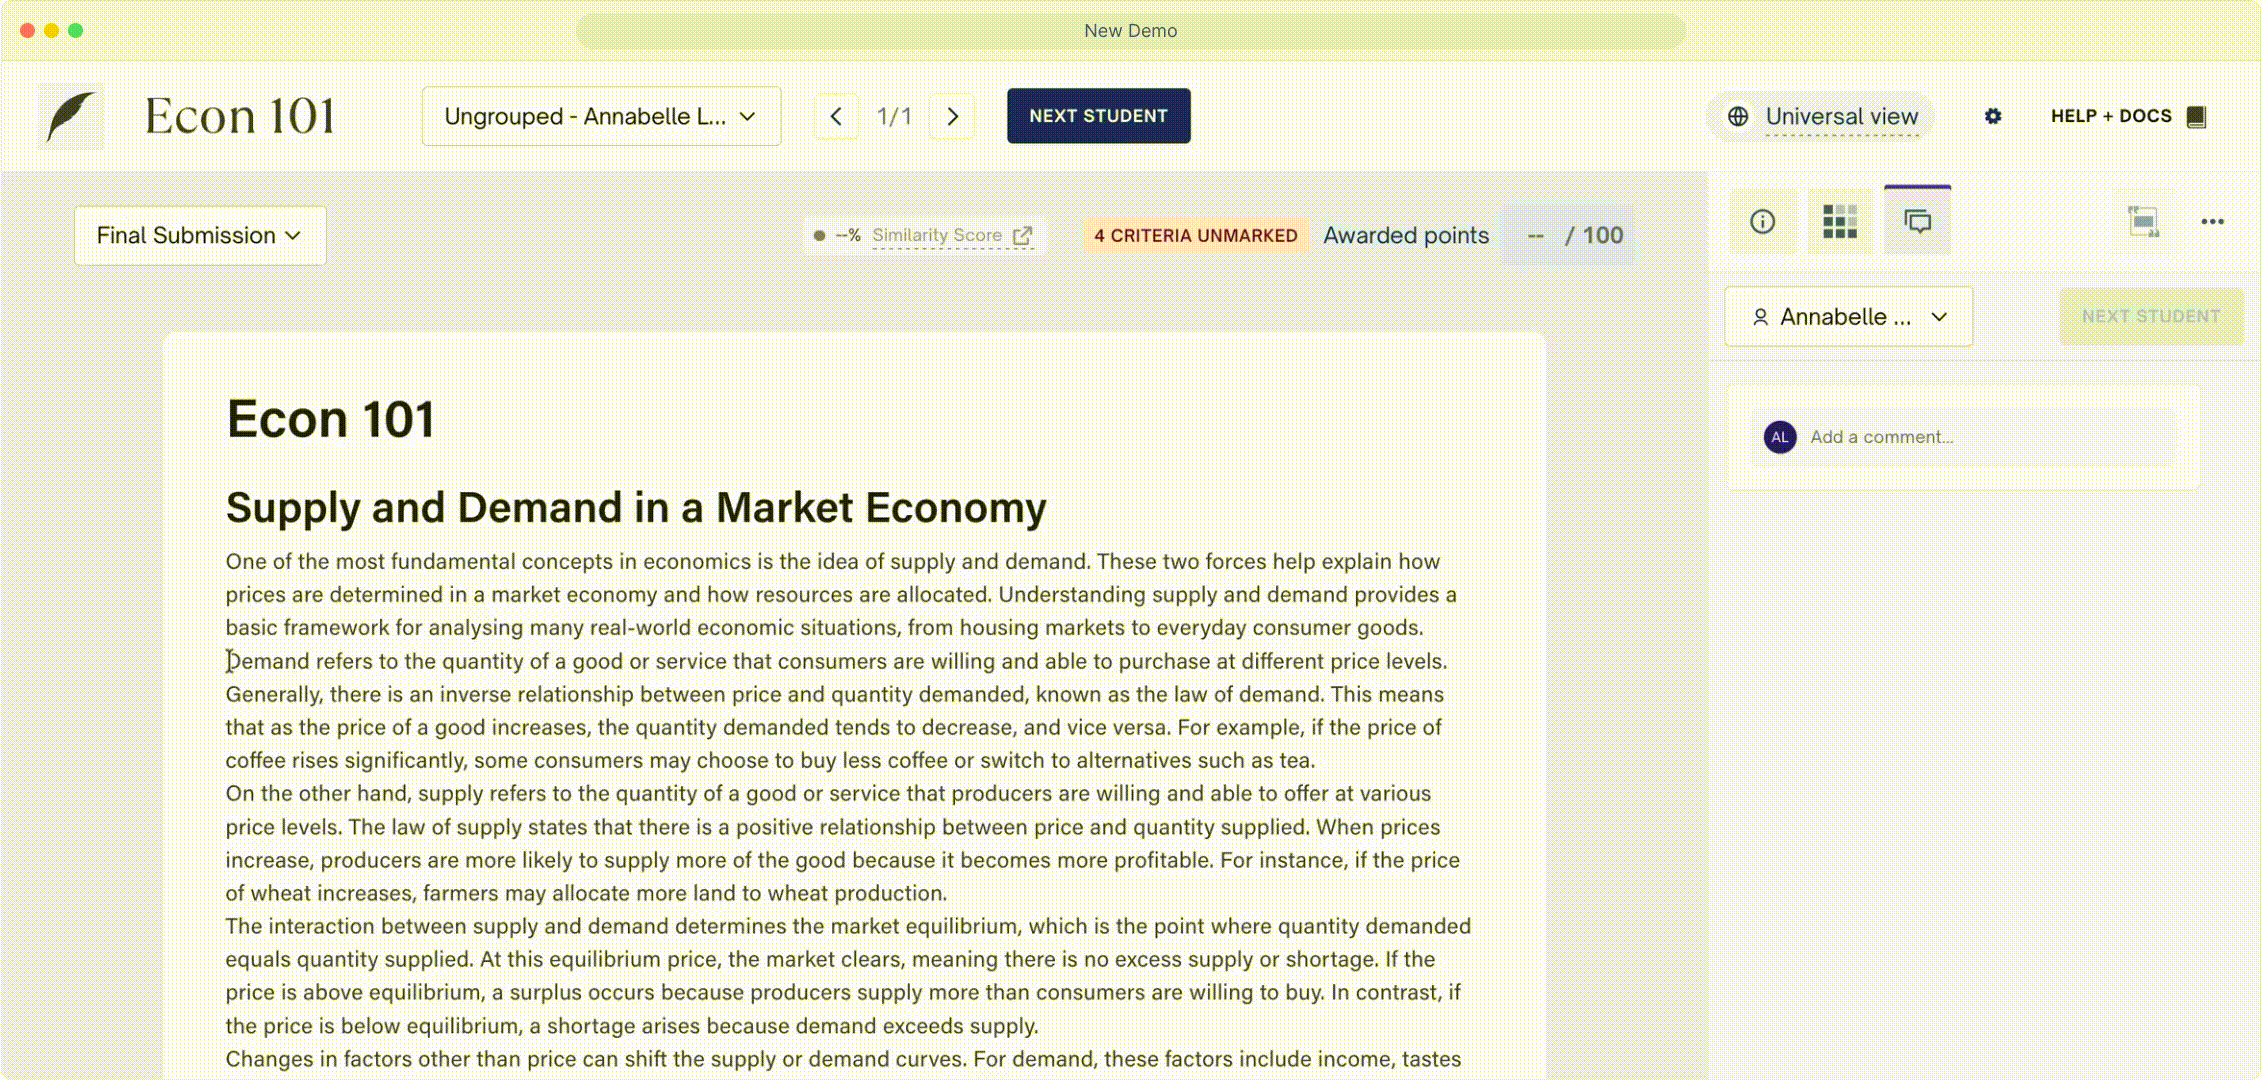Expand the Annabelle dropdown in sidebar
Viewport: 2262px width, 1080px height.
pyautogui.click(x=1848, y=316)
